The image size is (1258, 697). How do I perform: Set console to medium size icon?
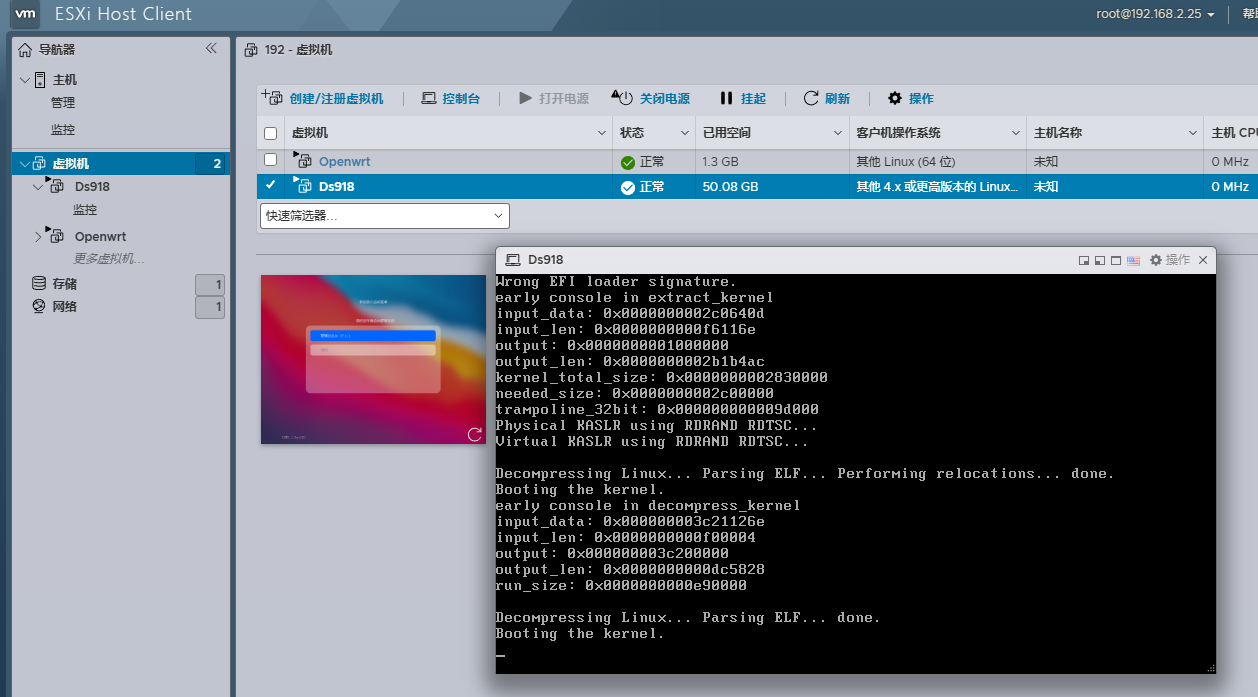pyautogui.click(x=1100, y=260)
